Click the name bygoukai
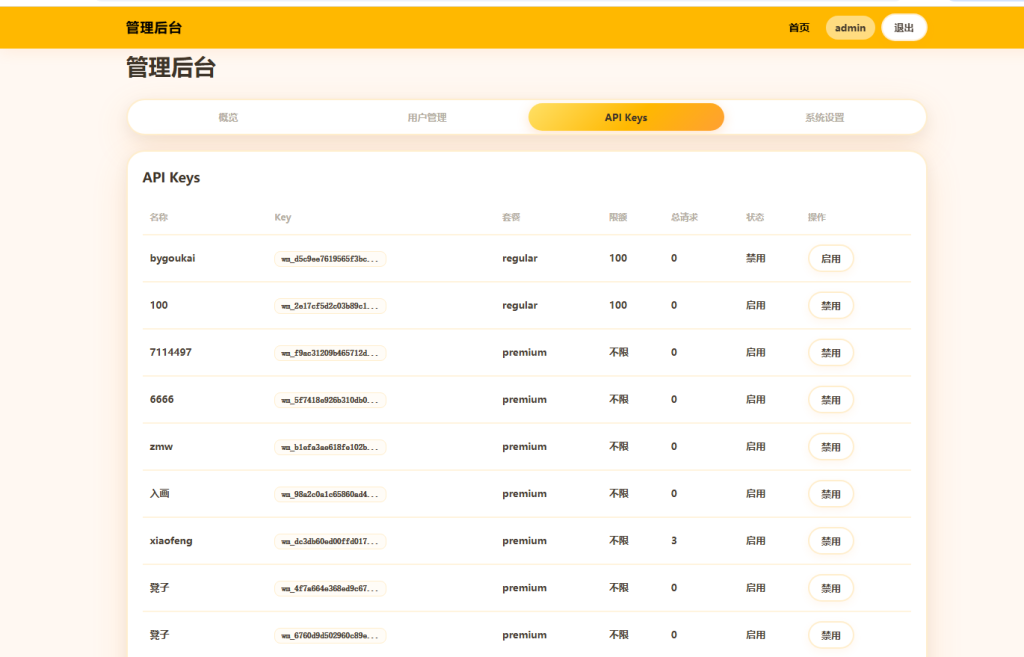 click(172, 258)
